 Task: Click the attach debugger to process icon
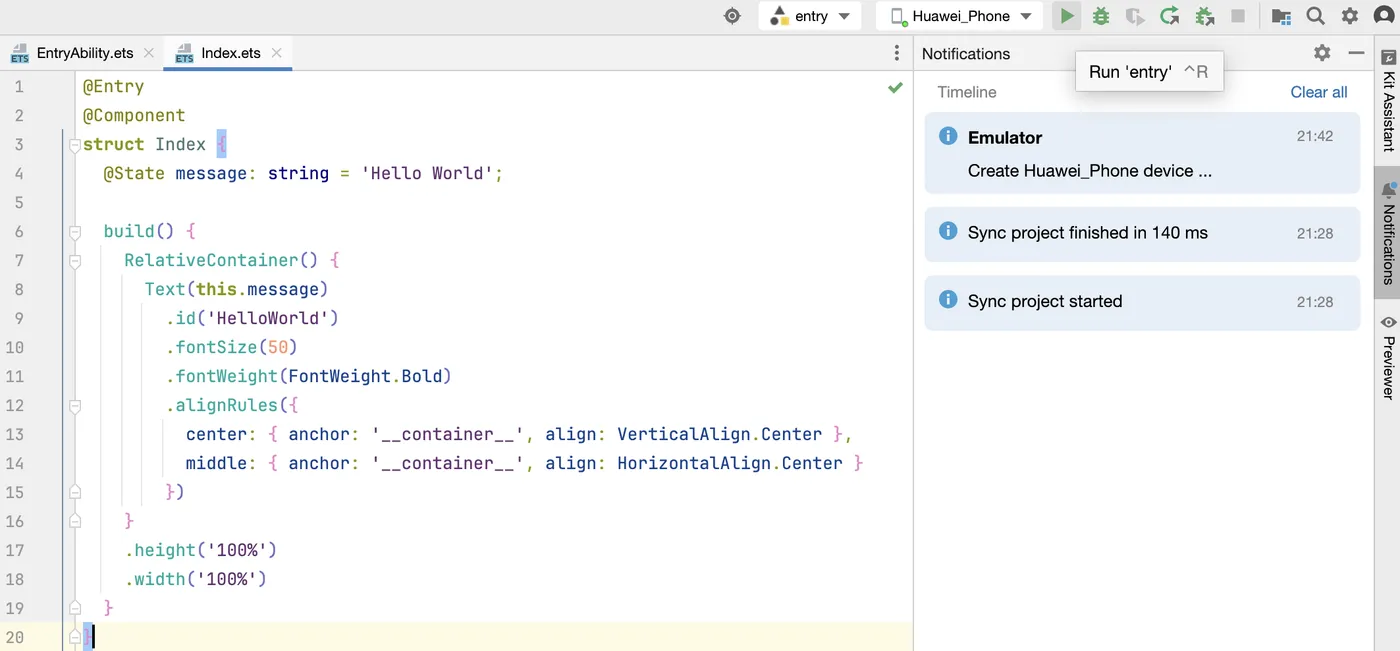tap(1204, 16)
